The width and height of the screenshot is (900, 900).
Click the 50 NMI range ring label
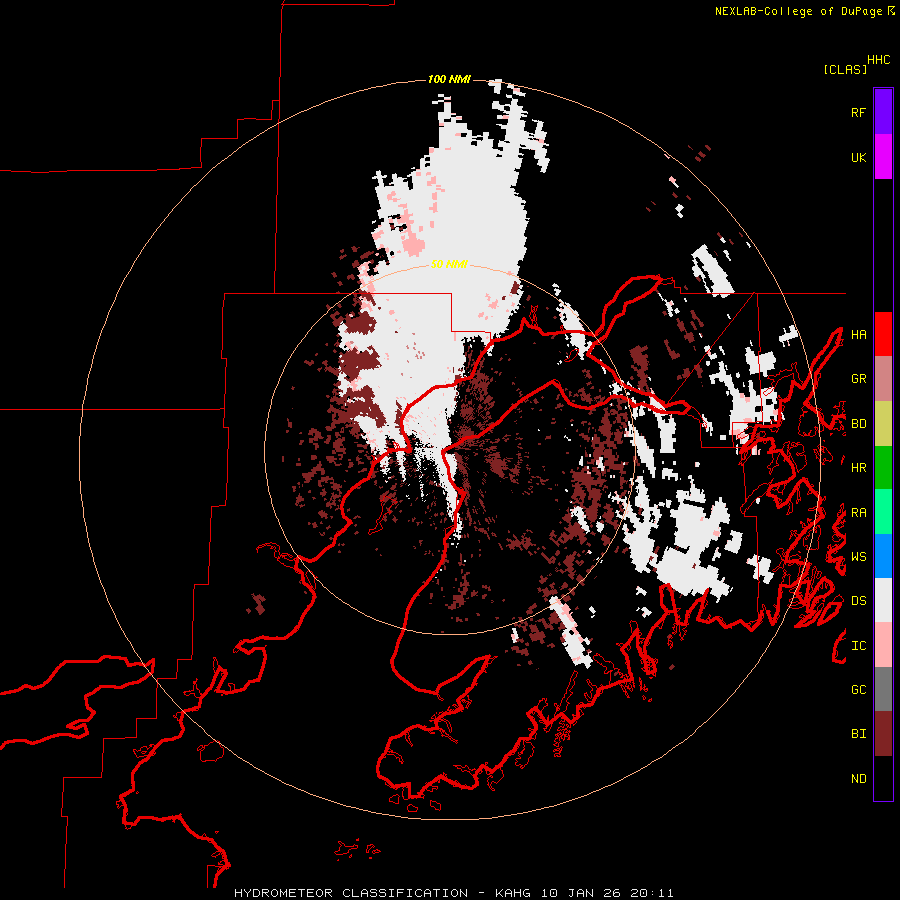coord(449,264)
